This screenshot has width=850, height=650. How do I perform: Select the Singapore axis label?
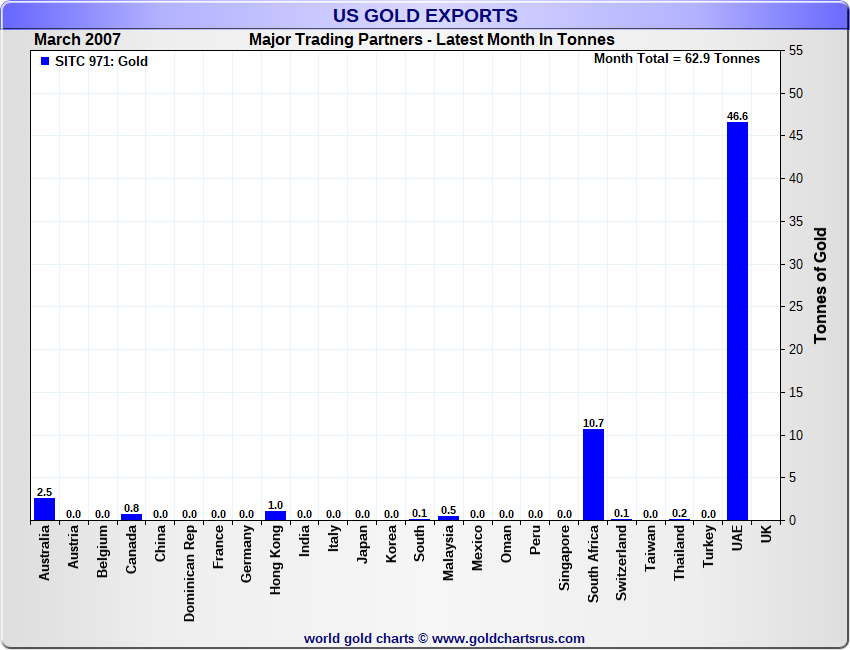click(564, 561)
